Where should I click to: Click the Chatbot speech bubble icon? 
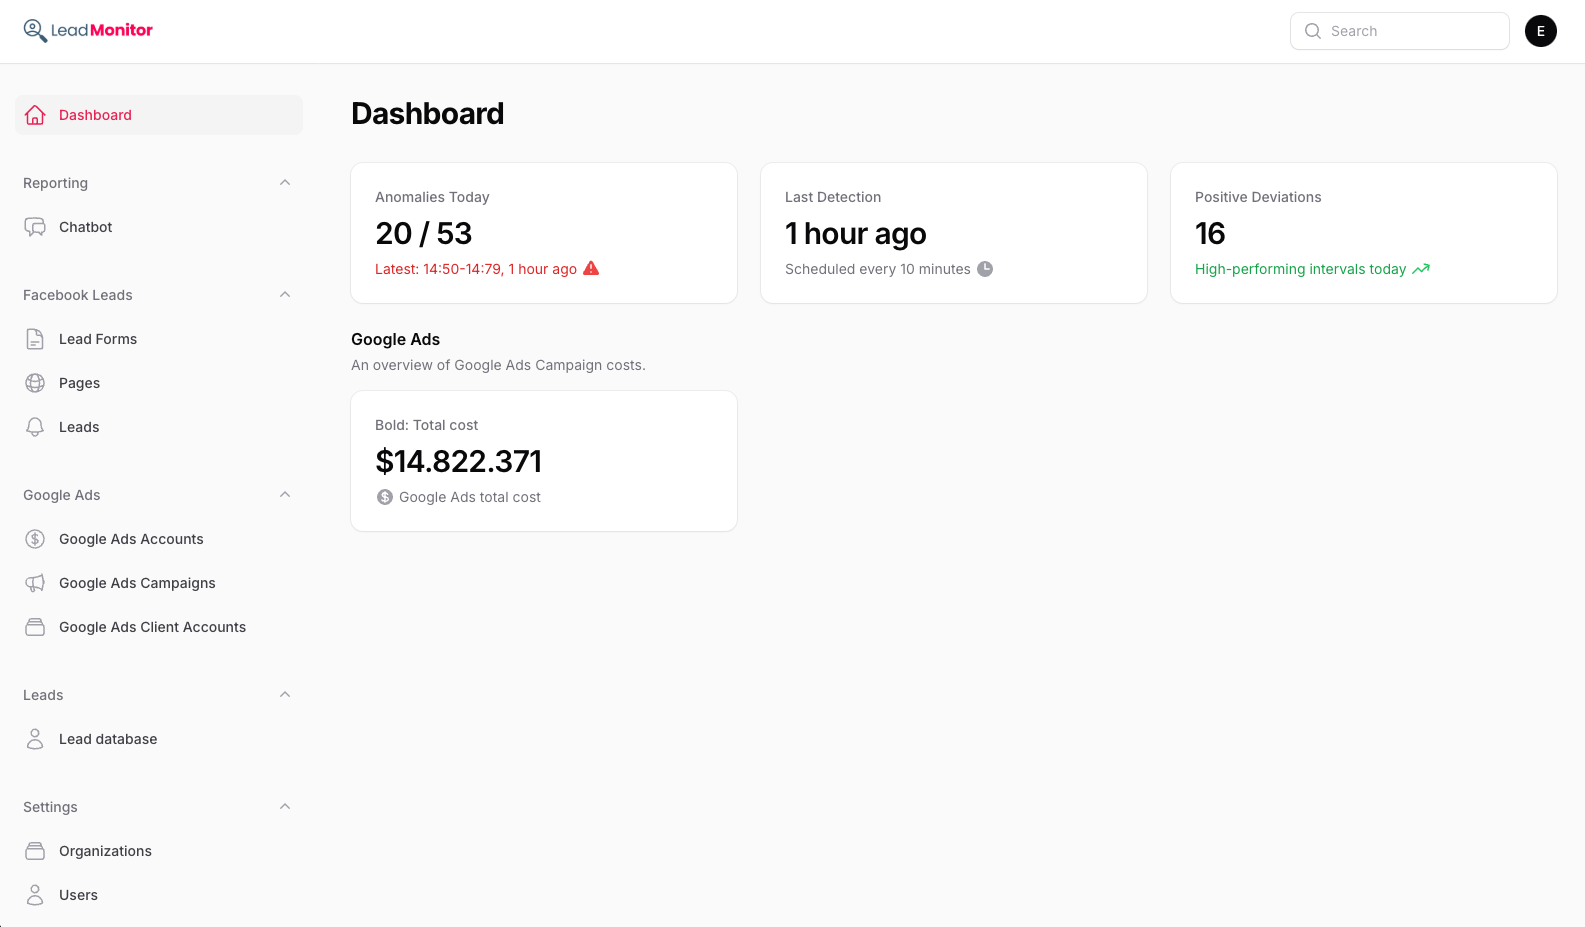tap(35, 227)
